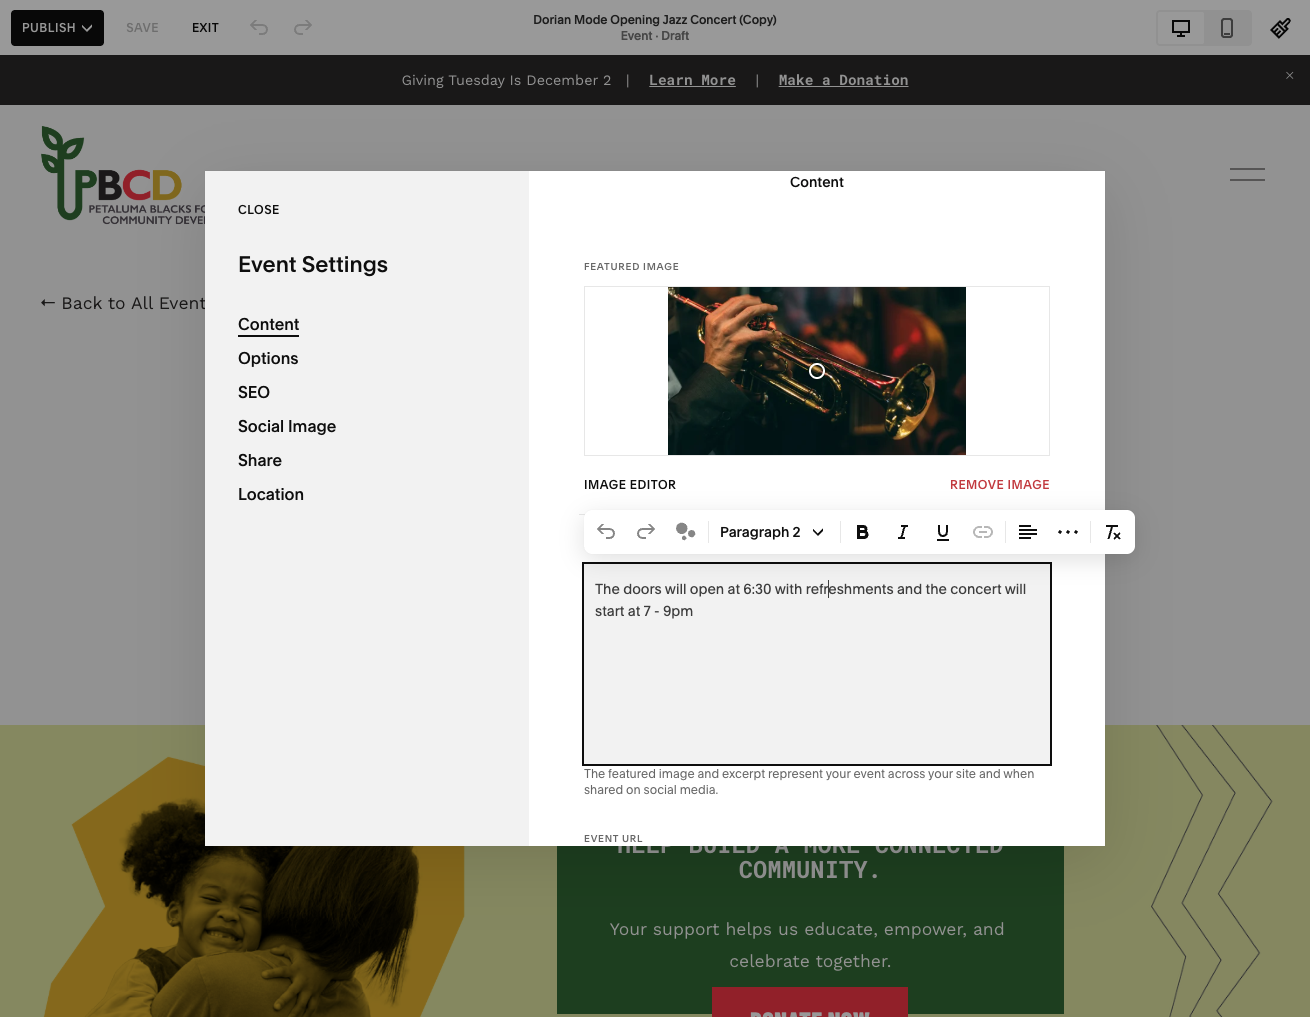Apply italic formatting in the text toolbar

(x=902, y=532)
